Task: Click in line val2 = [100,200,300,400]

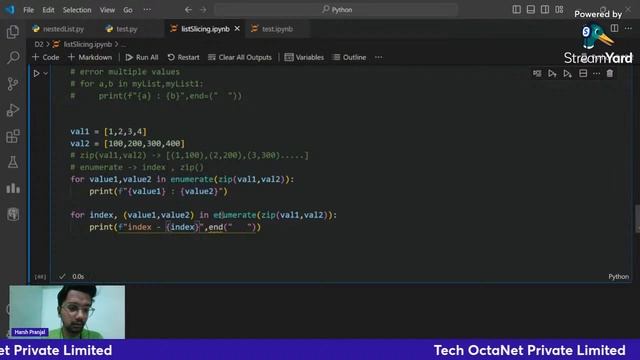Action: pyautogui.click(x=127, y=144)
